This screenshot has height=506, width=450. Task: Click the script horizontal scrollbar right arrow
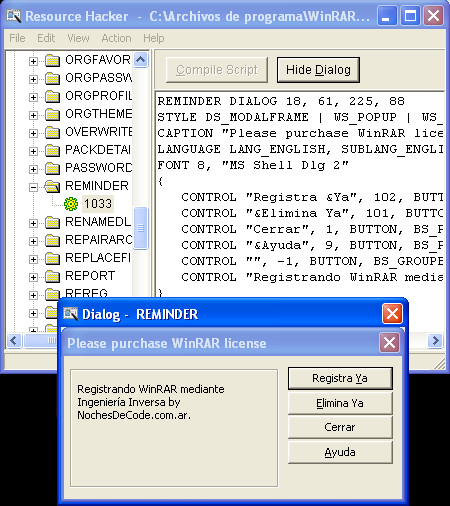coord(435,341)
